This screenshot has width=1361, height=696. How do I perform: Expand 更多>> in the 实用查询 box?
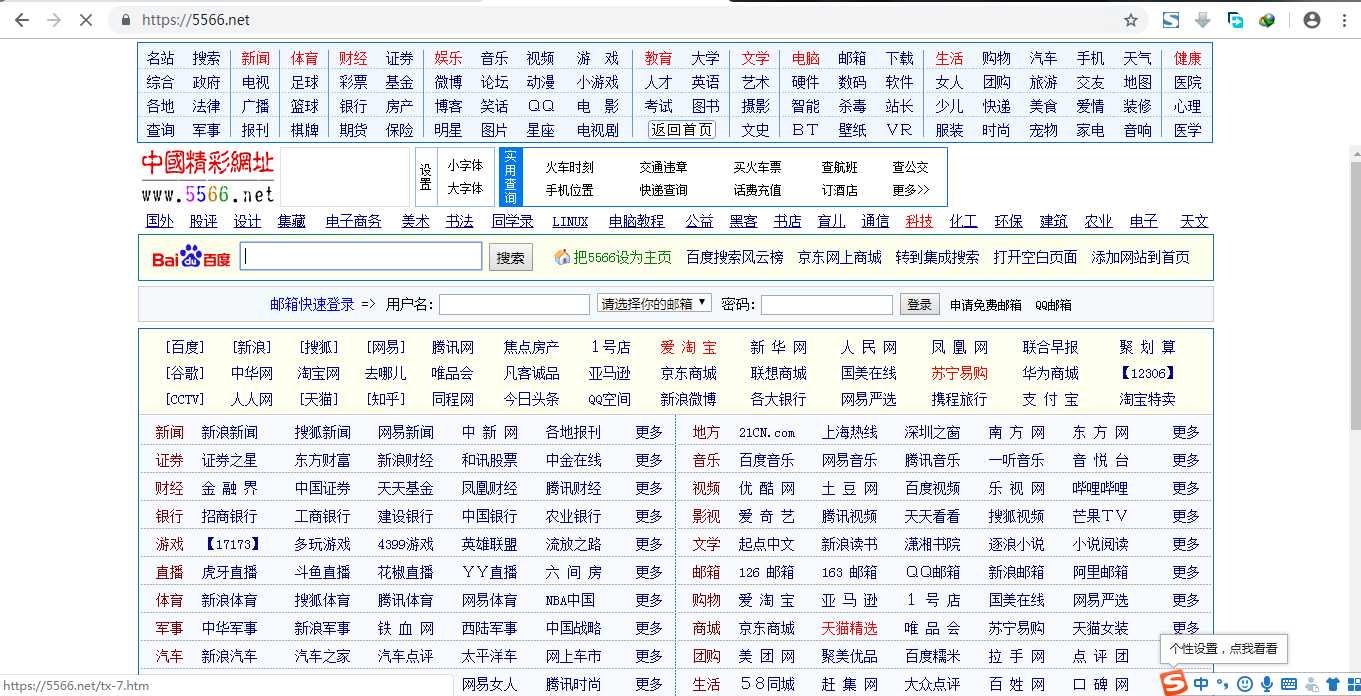coord(911,190)
